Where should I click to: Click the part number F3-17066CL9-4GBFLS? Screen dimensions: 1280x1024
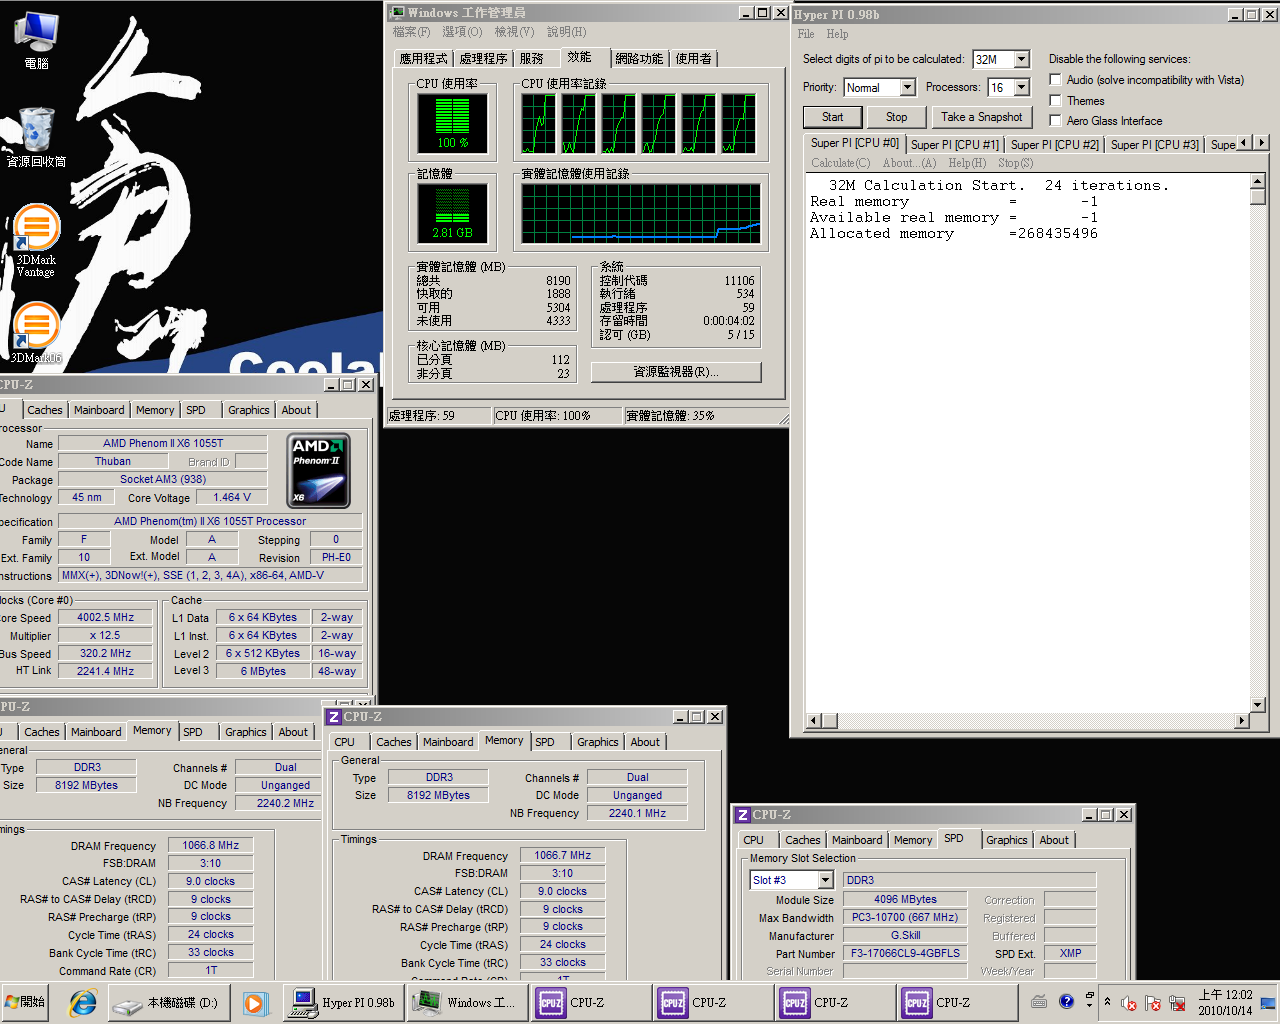[x=905, y=953]
